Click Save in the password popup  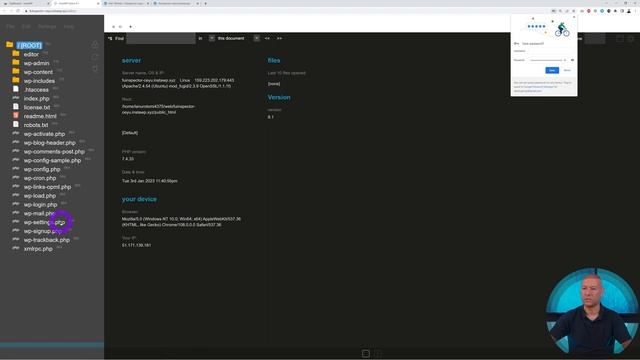point(552,70)
